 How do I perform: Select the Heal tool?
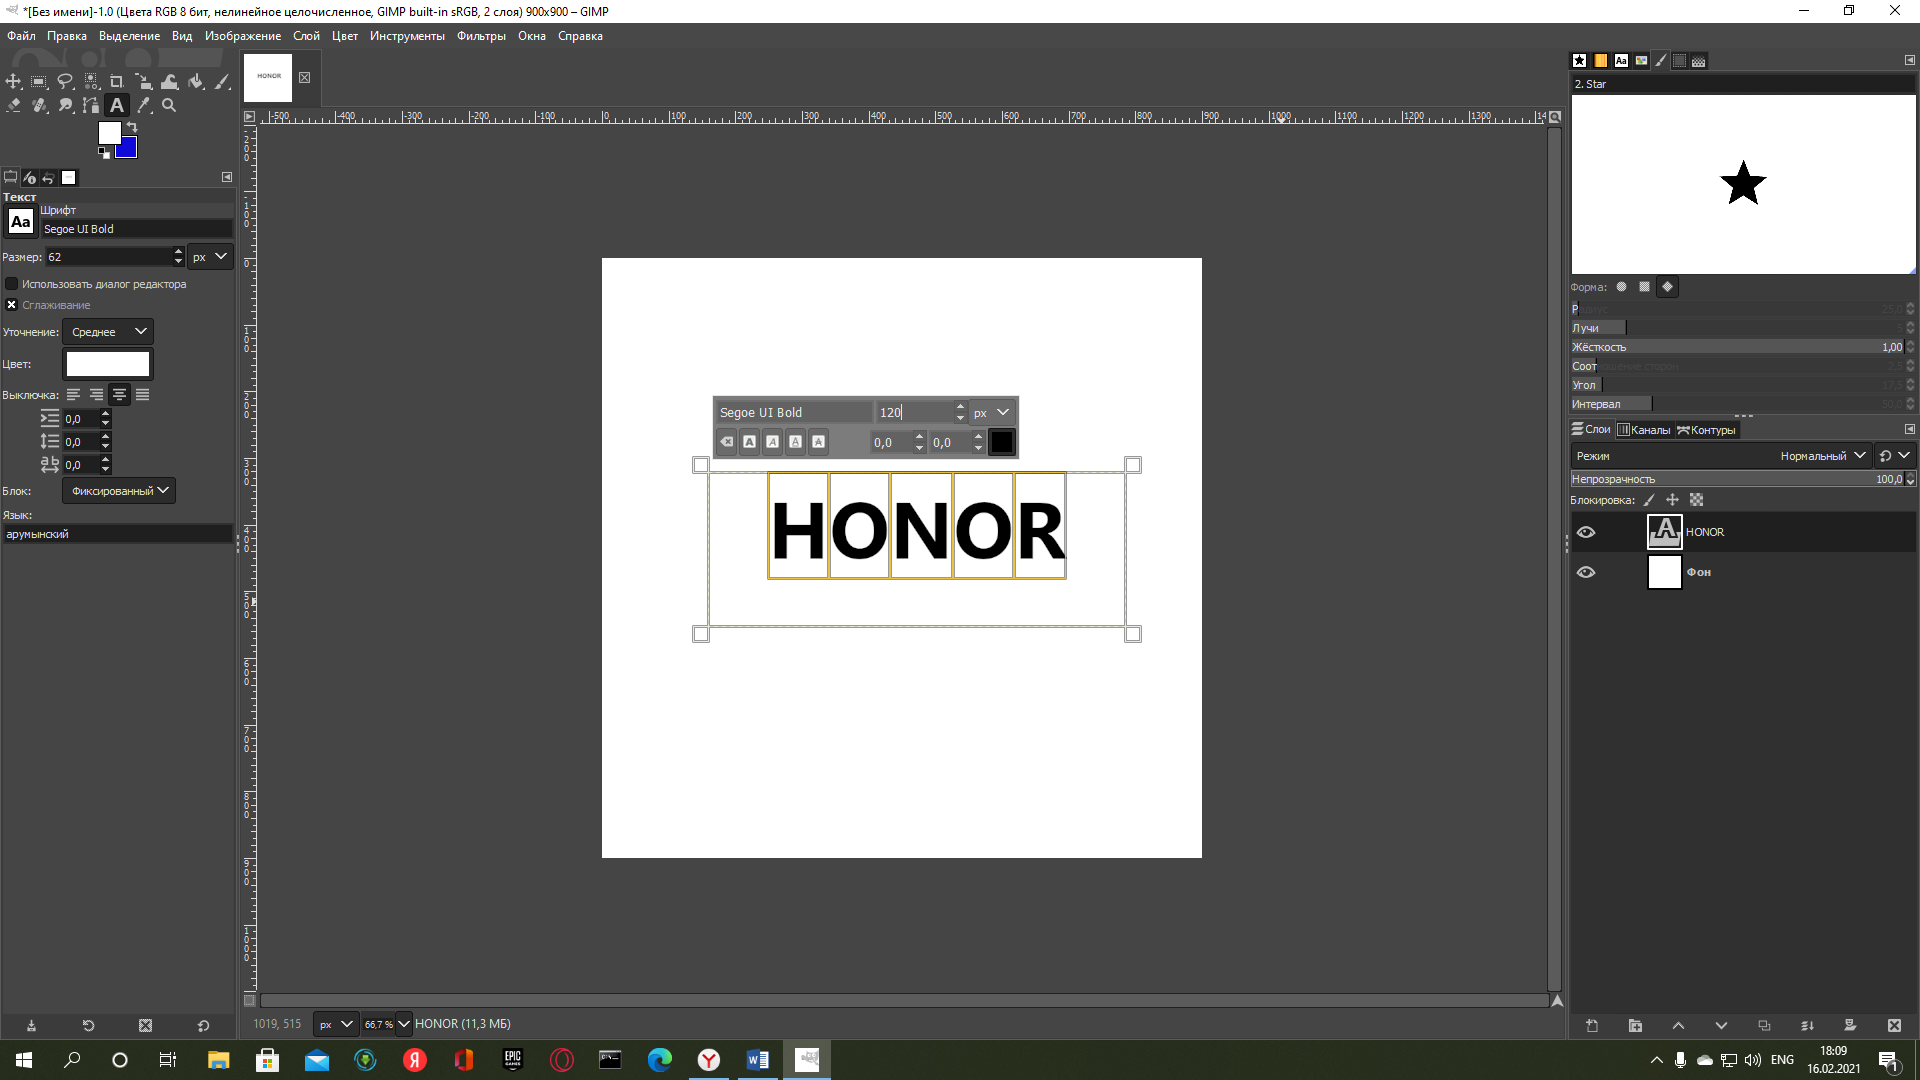pyautogui.click(x=39, y=105)
